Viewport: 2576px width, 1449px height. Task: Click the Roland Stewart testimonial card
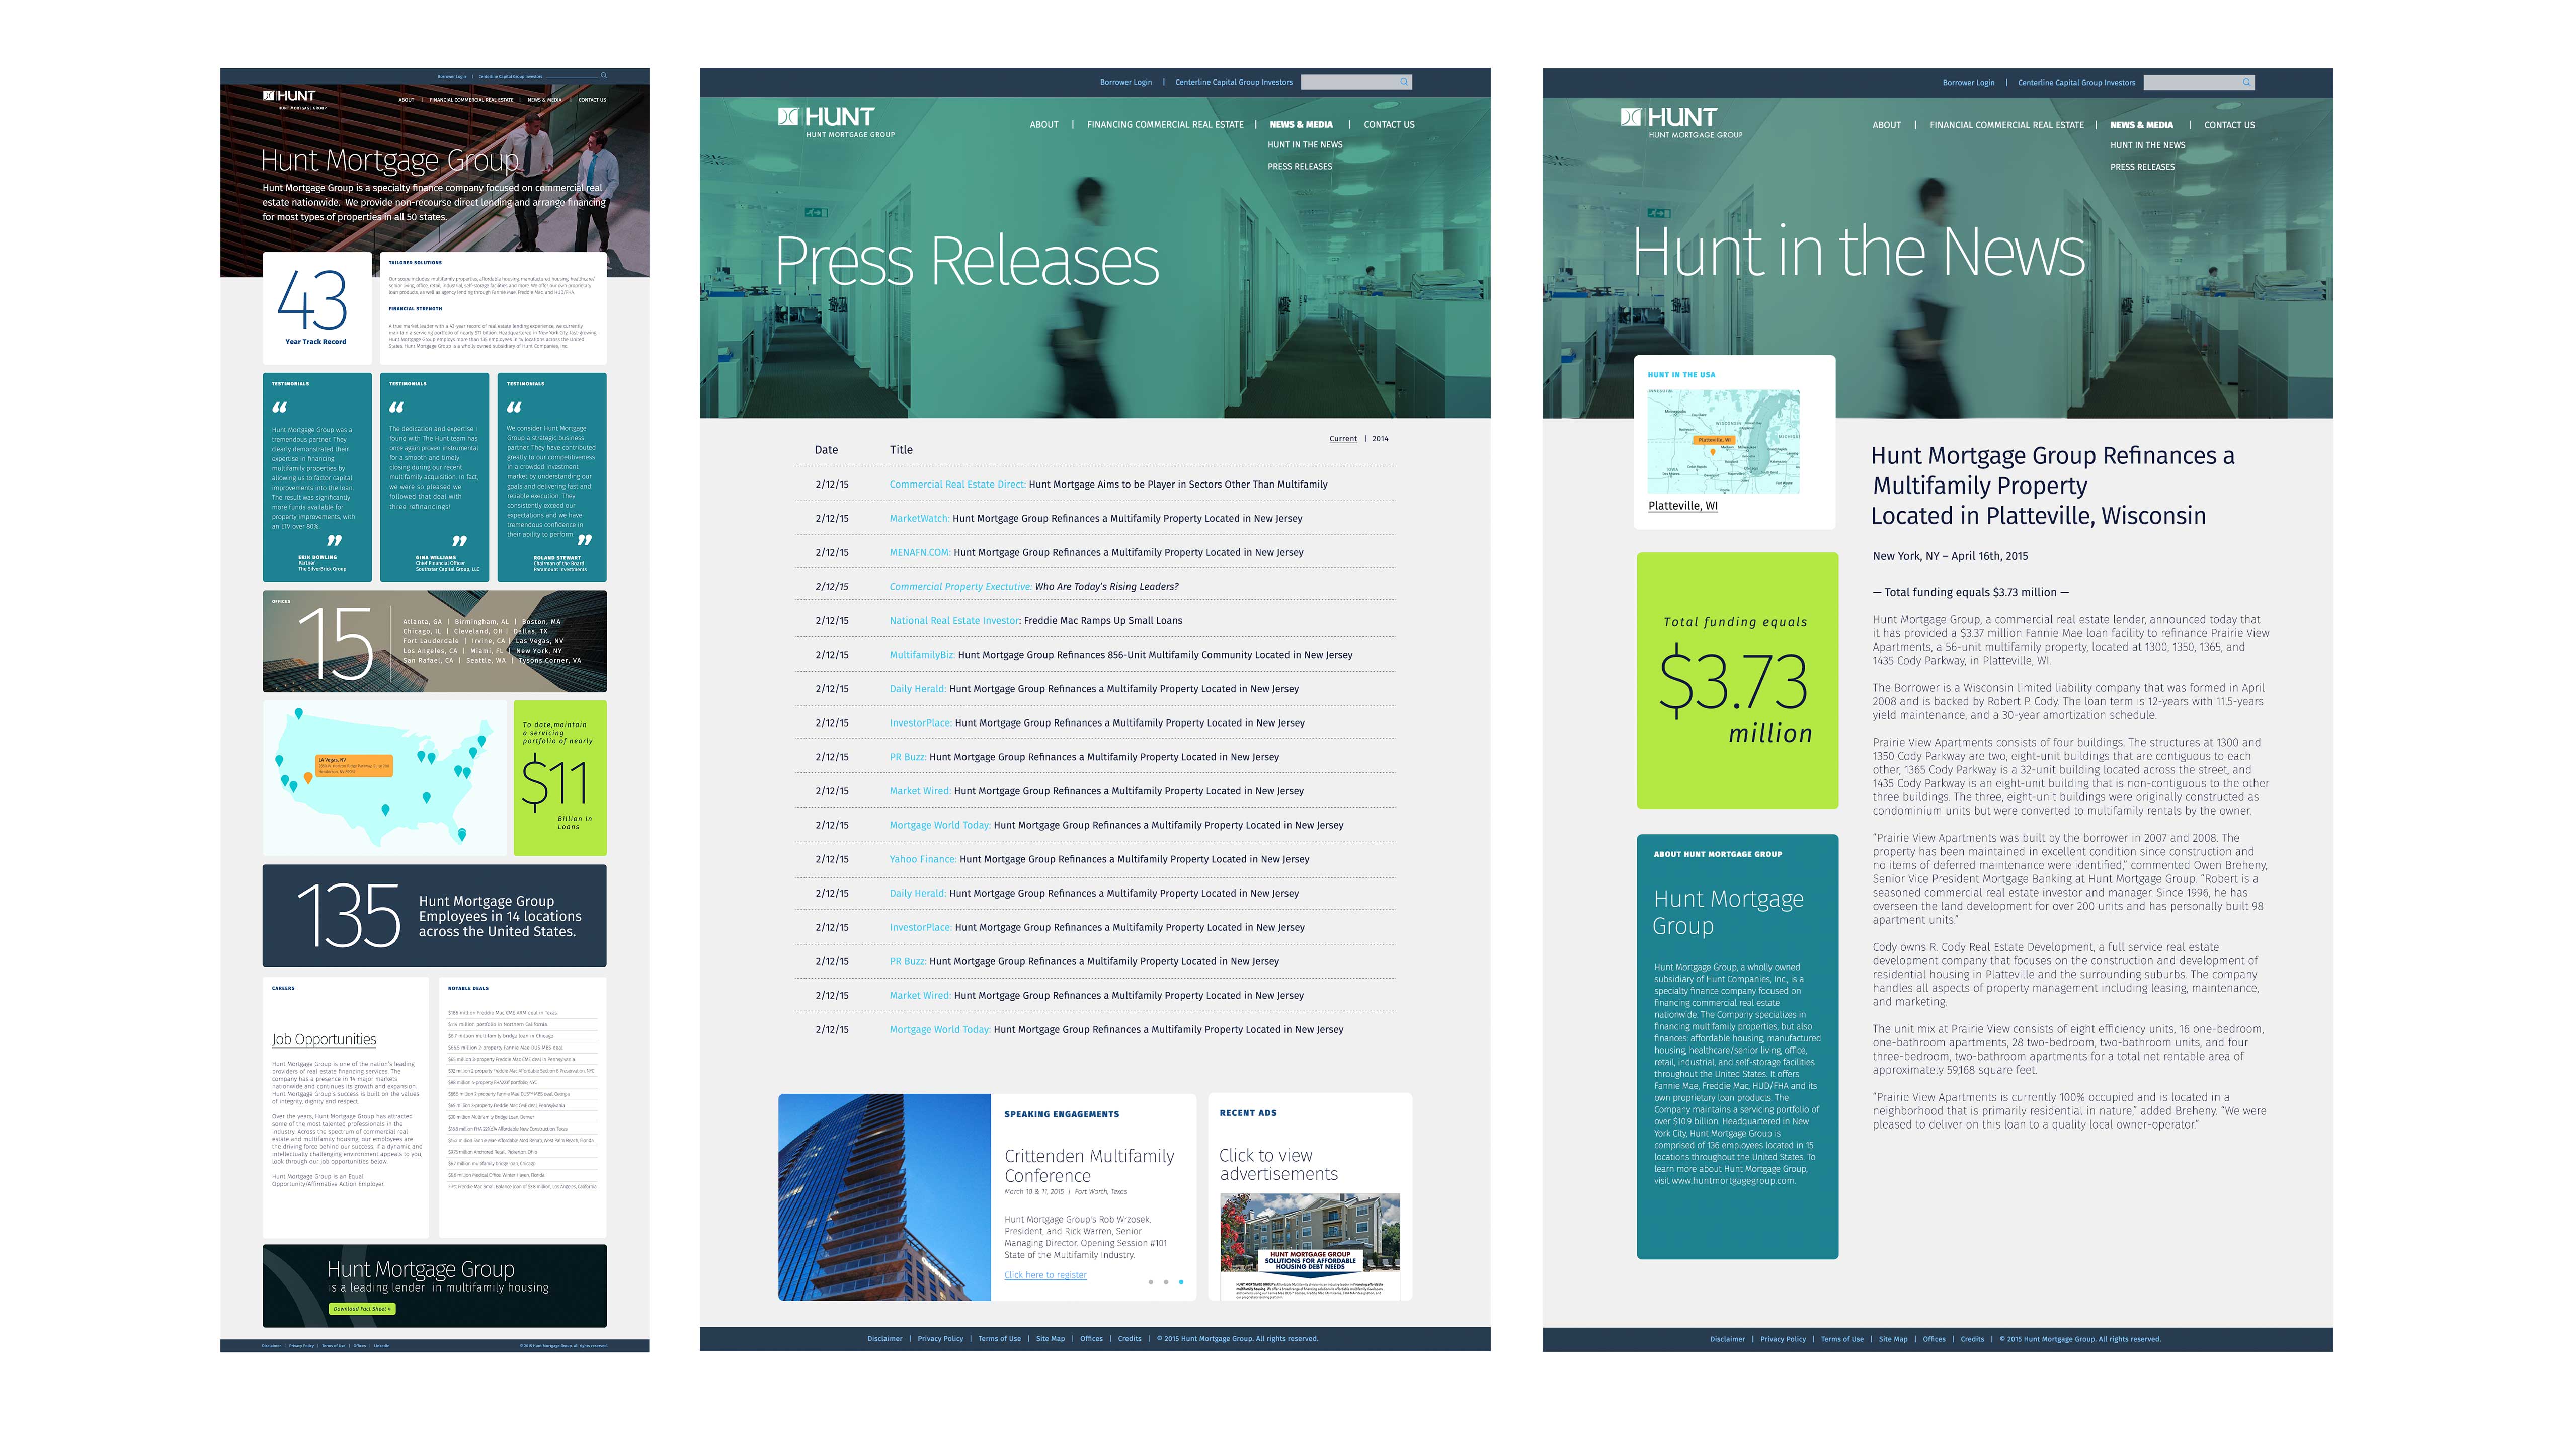pos(552,477)
